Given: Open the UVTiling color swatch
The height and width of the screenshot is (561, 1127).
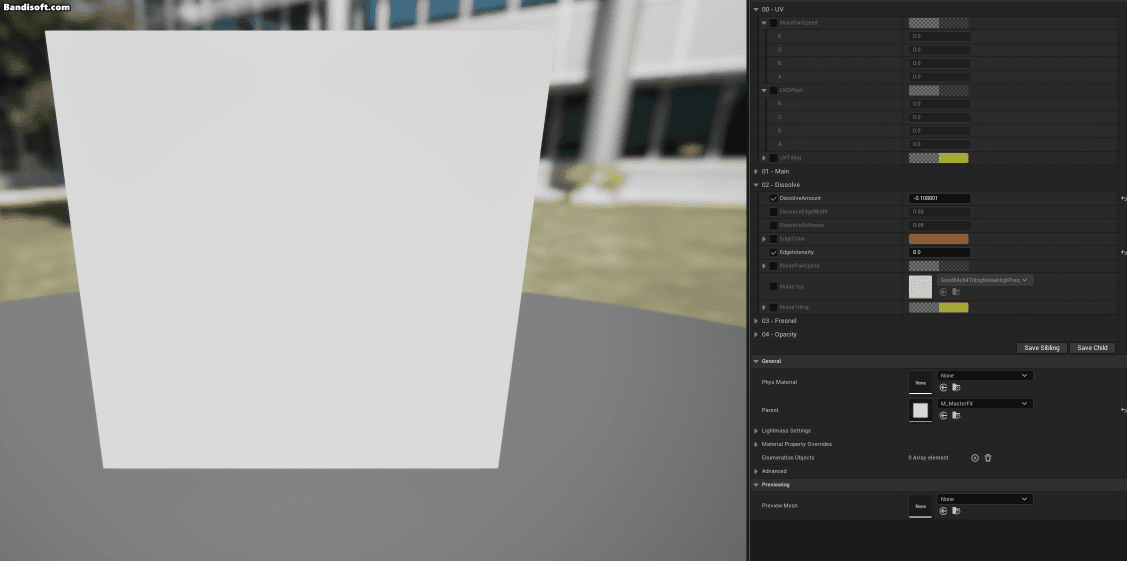Looking at the screenshot, I should click(x=939, y=158).
